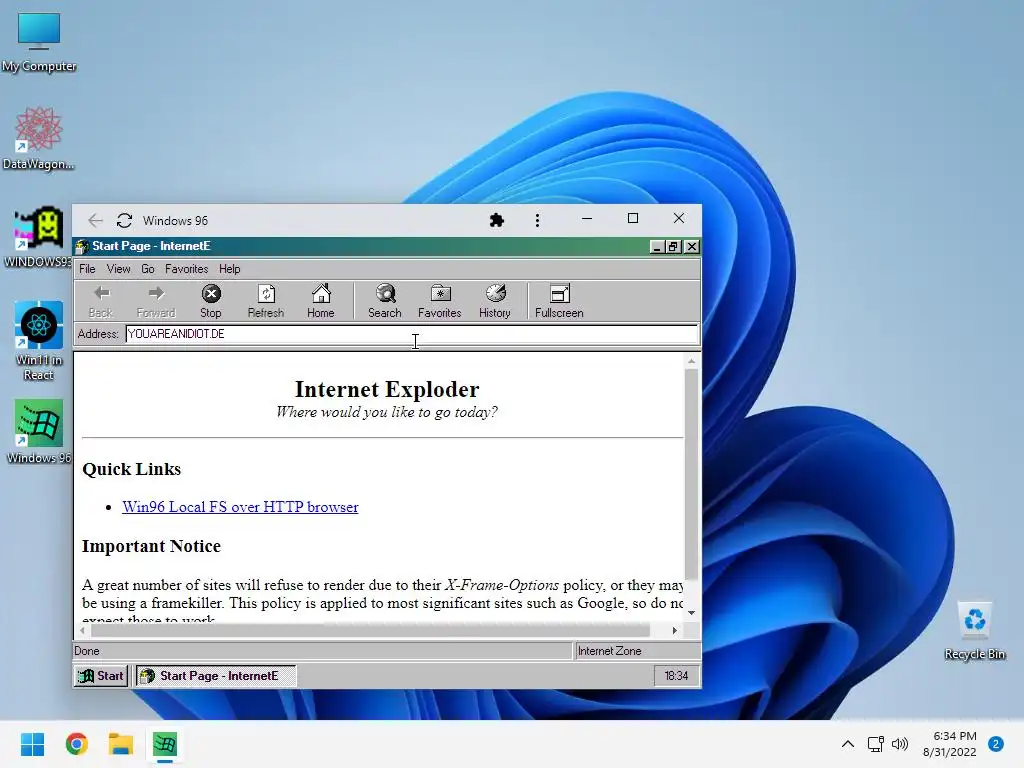This screenshot has width=1024, height=768.
Task: Restore the InternetE inner window
Action: (x=673, y=247)
